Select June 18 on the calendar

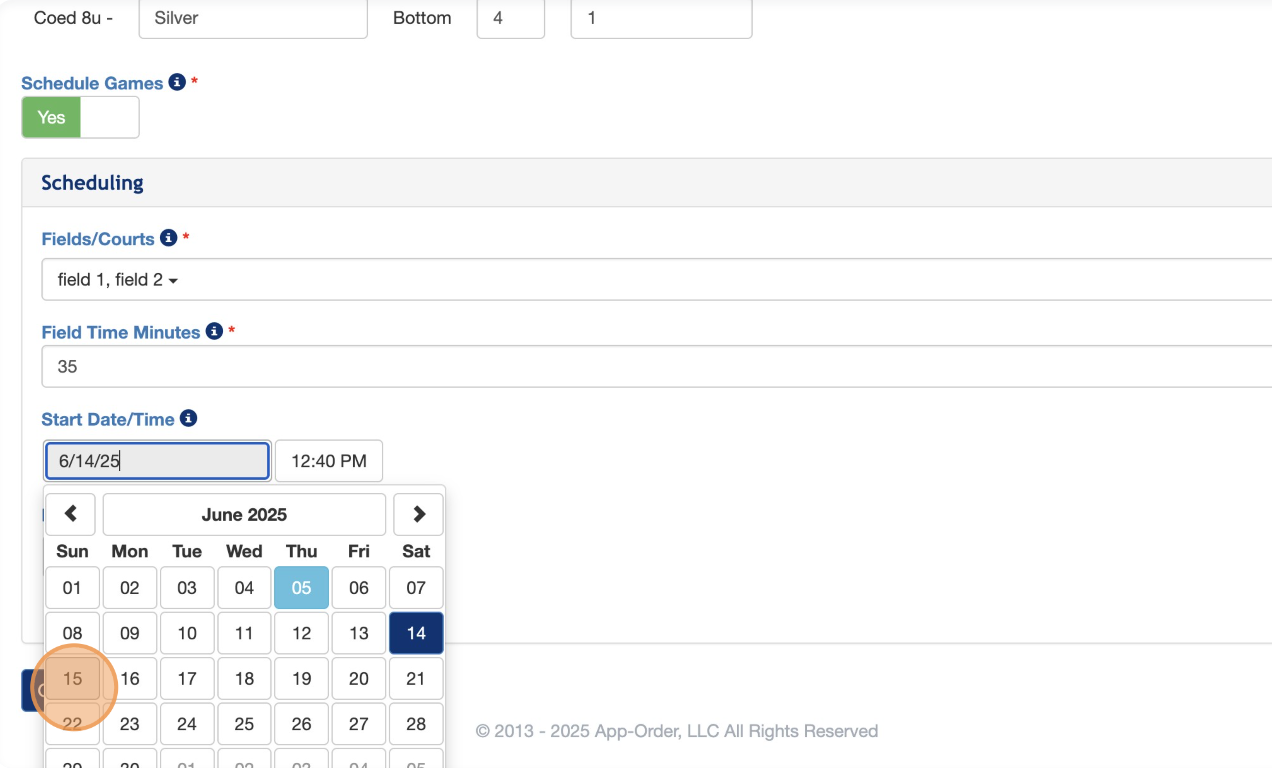(244, 679)
